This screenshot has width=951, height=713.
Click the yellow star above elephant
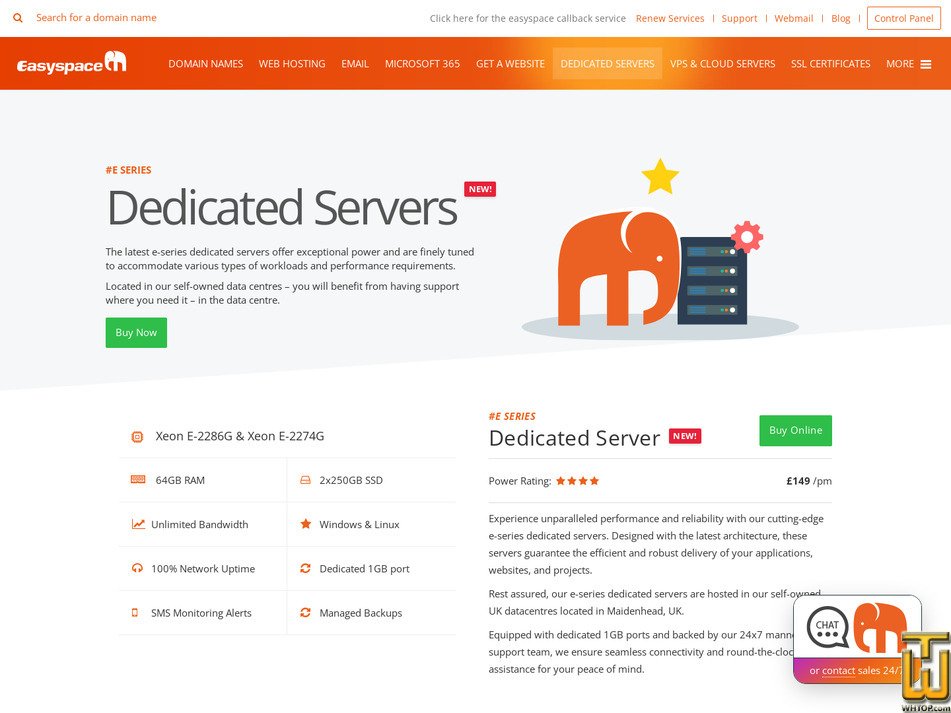pyautogui.click(x=660, y=177)
